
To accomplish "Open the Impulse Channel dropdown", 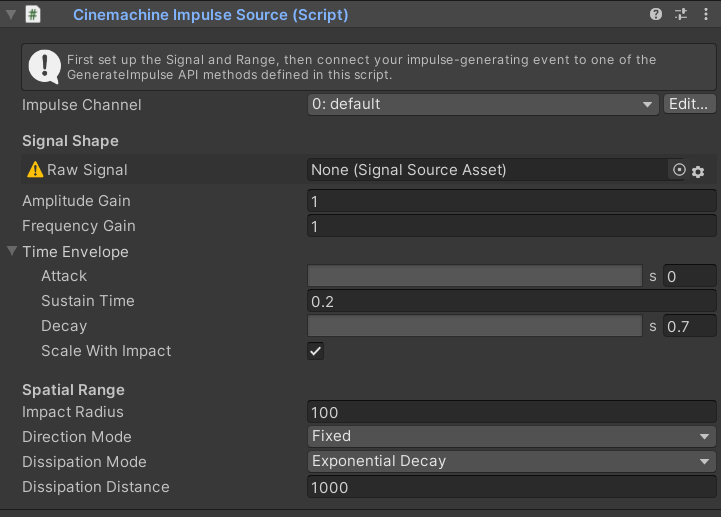I will pyautogui.click(x=482, y=104).
